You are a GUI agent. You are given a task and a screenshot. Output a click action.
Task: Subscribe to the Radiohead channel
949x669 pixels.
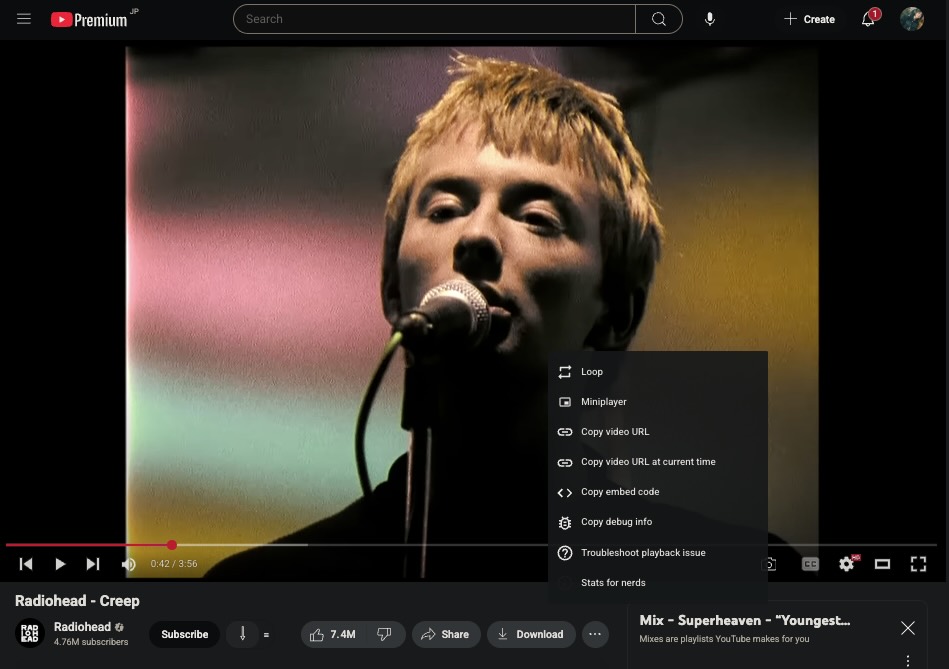pos(185,634)
